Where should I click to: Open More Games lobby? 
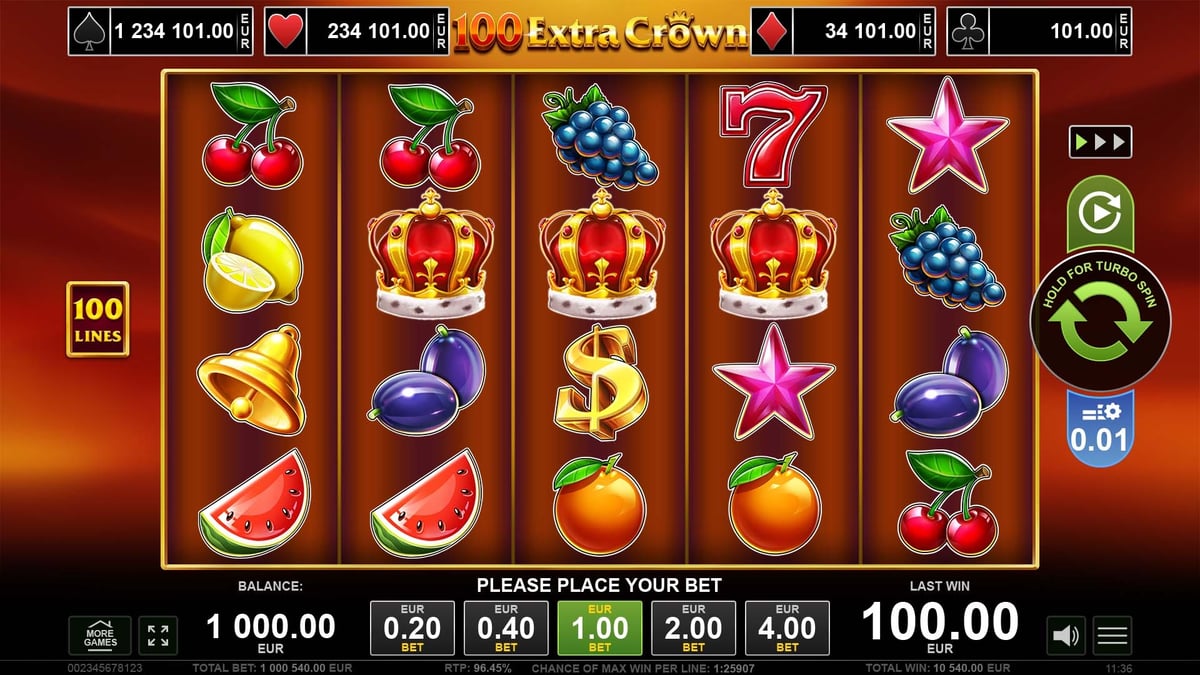click(100, 635)
